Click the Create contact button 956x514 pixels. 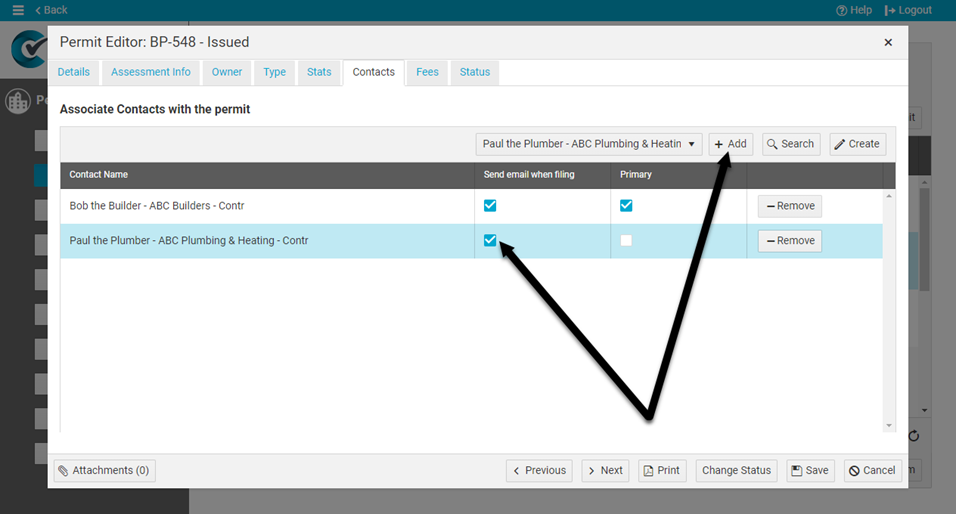tap(857, 144)
